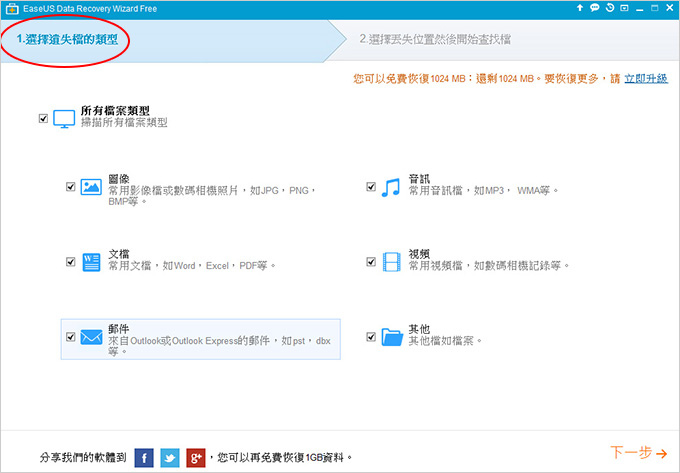Image resolution: width=680 pixels, height=473 pixels.
Task: Click the EaseUS app logo in title bar
Action: point(12,9)
